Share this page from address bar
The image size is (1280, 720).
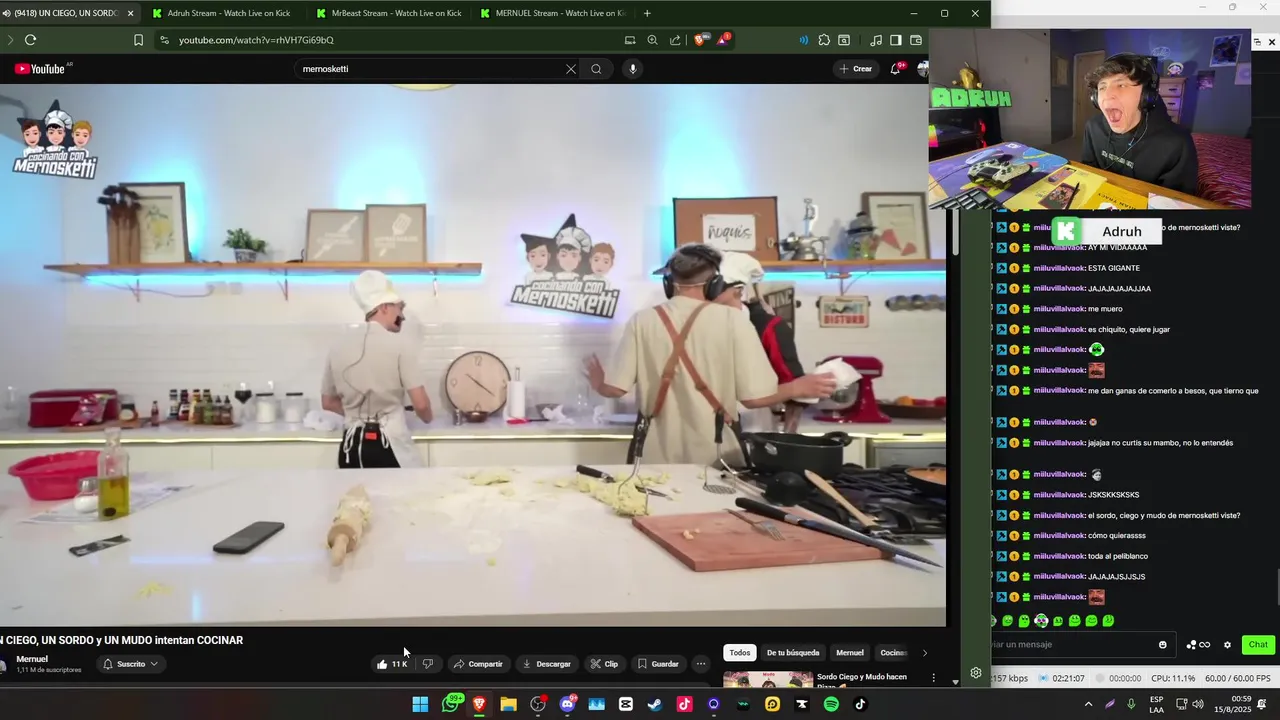coord(675,40)
